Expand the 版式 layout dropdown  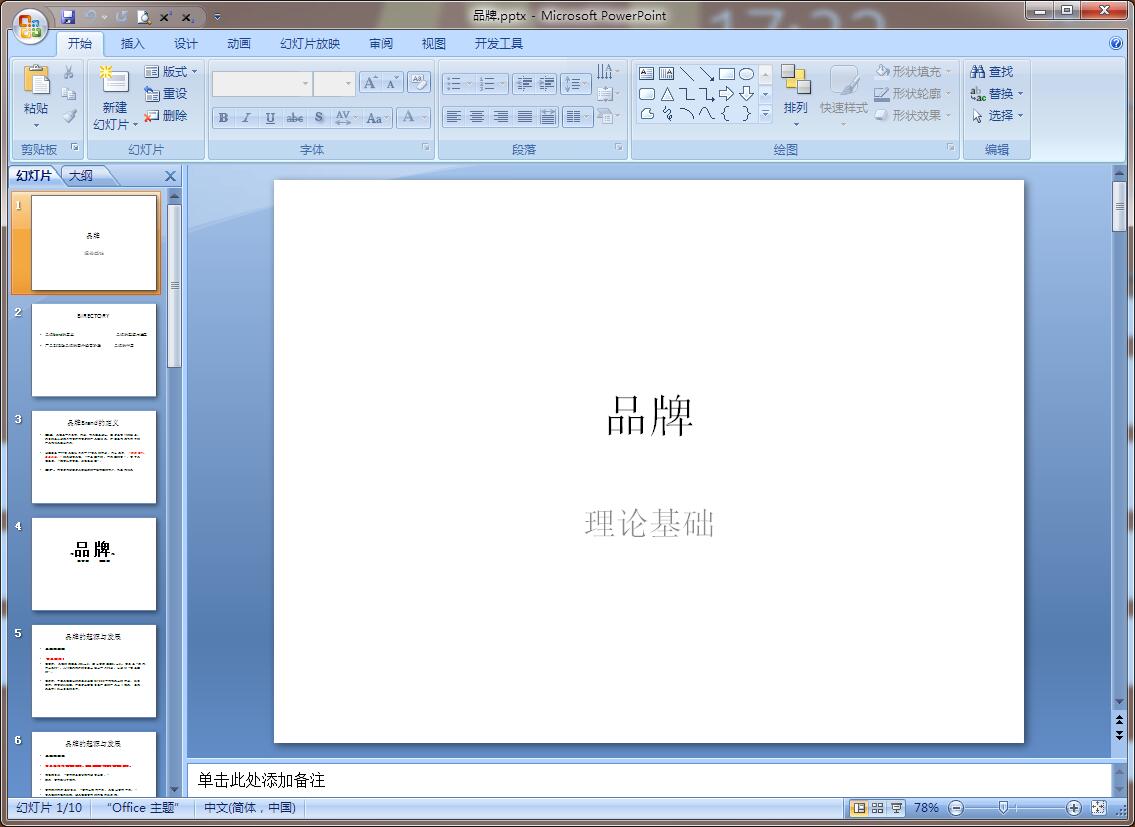(x=171, y=72)
